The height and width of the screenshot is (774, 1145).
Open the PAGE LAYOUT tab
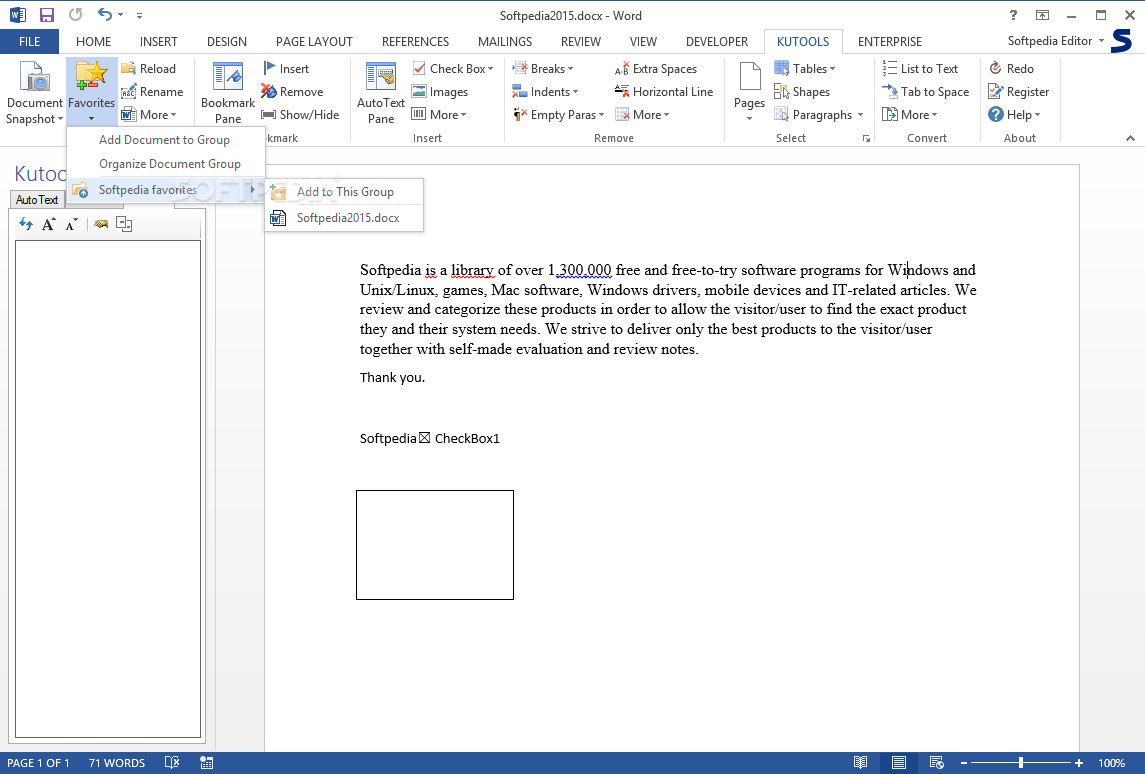coord(314,42)
